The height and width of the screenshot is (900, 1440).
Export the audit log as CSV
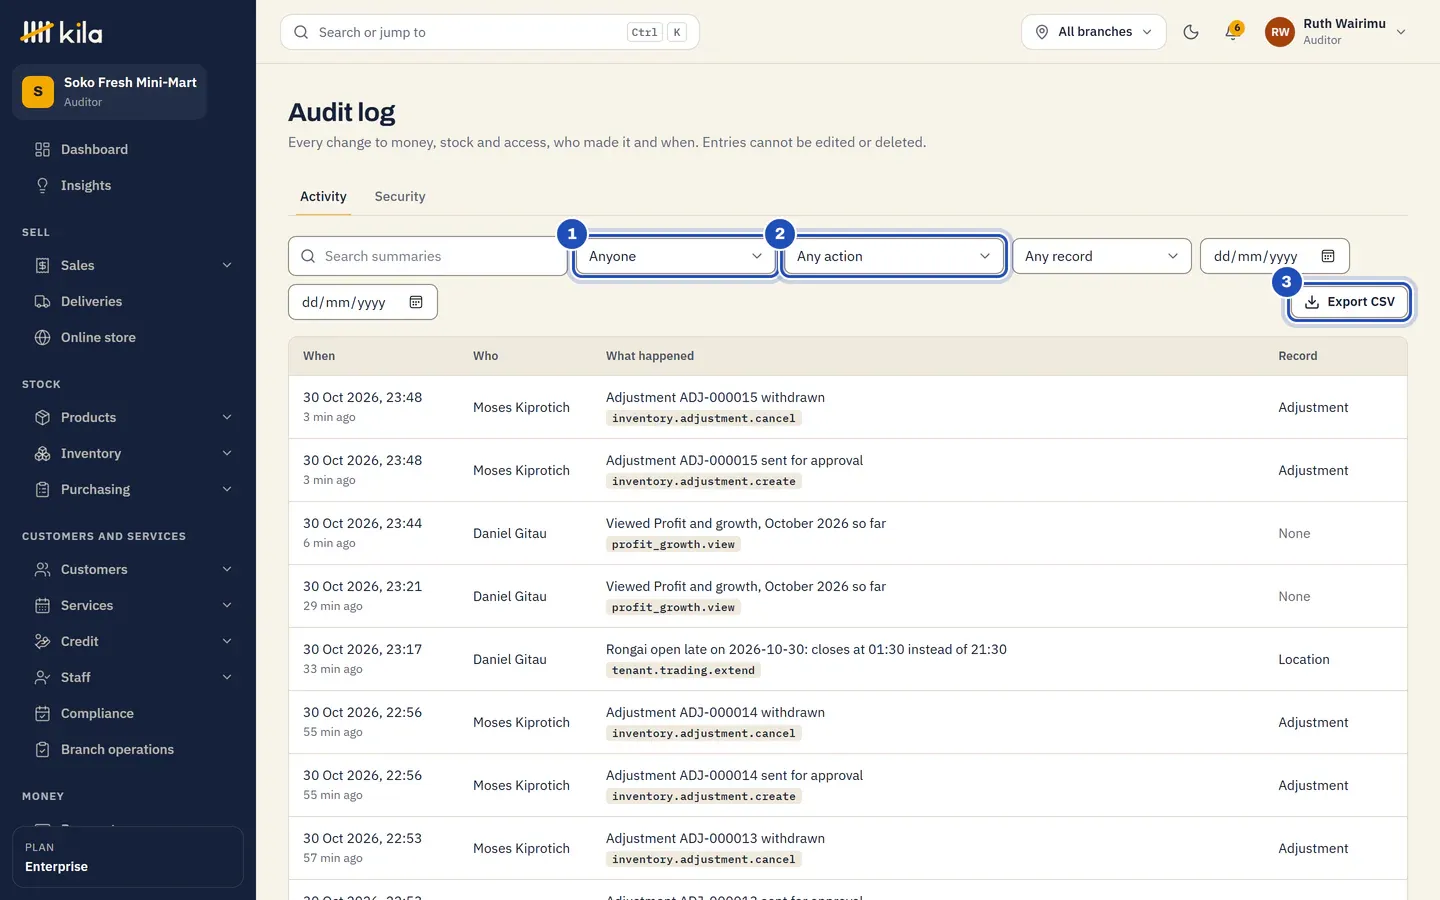click(1349, 302)
